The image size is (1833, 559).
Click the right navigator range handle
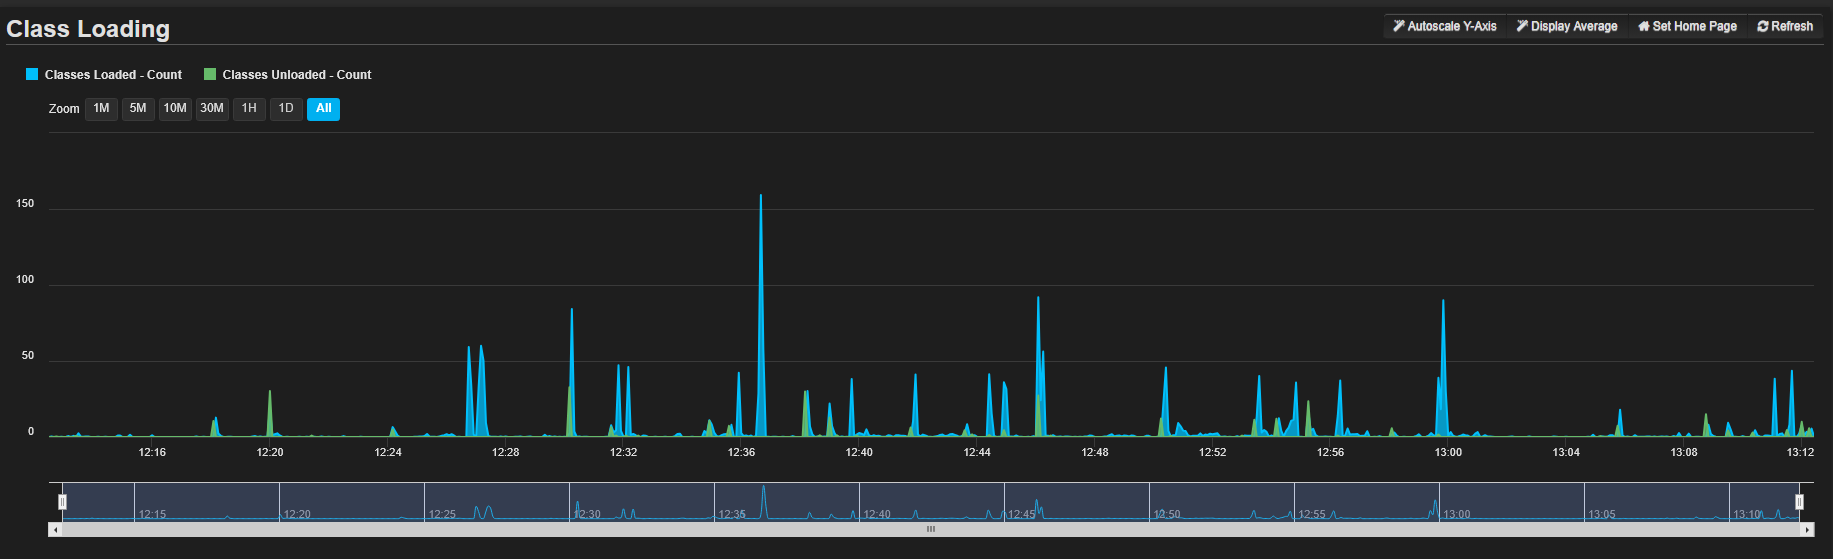click(1799, 502)
